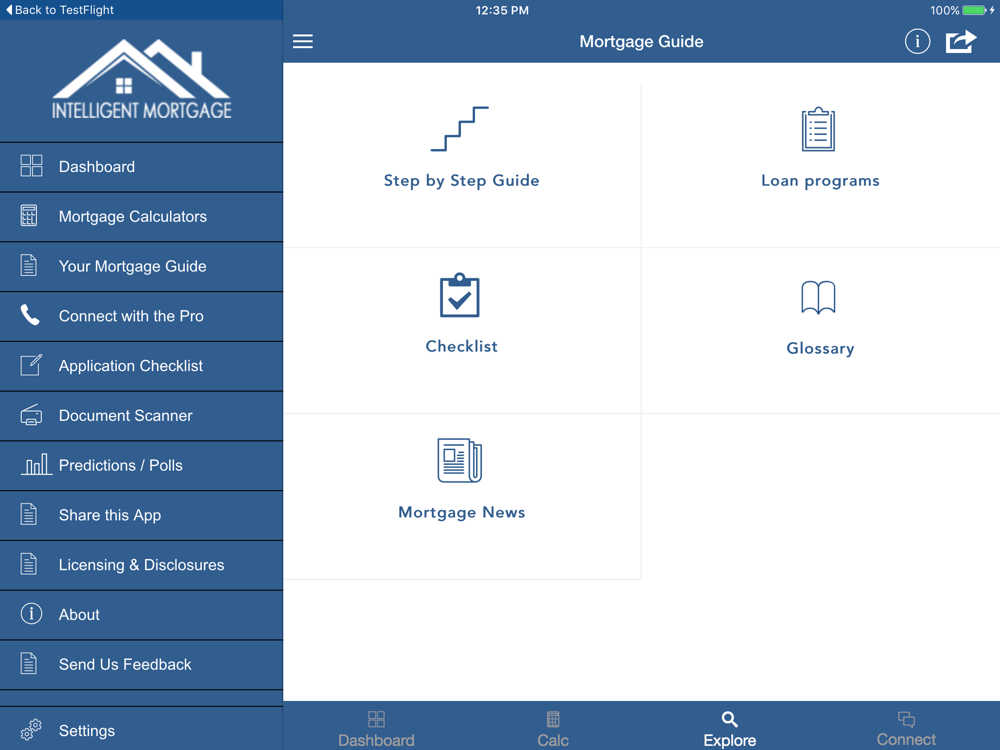Tap the Checklist clipboard checkmark icon
The height and width of the screenshot is (750, 1000).
[459, 295]
